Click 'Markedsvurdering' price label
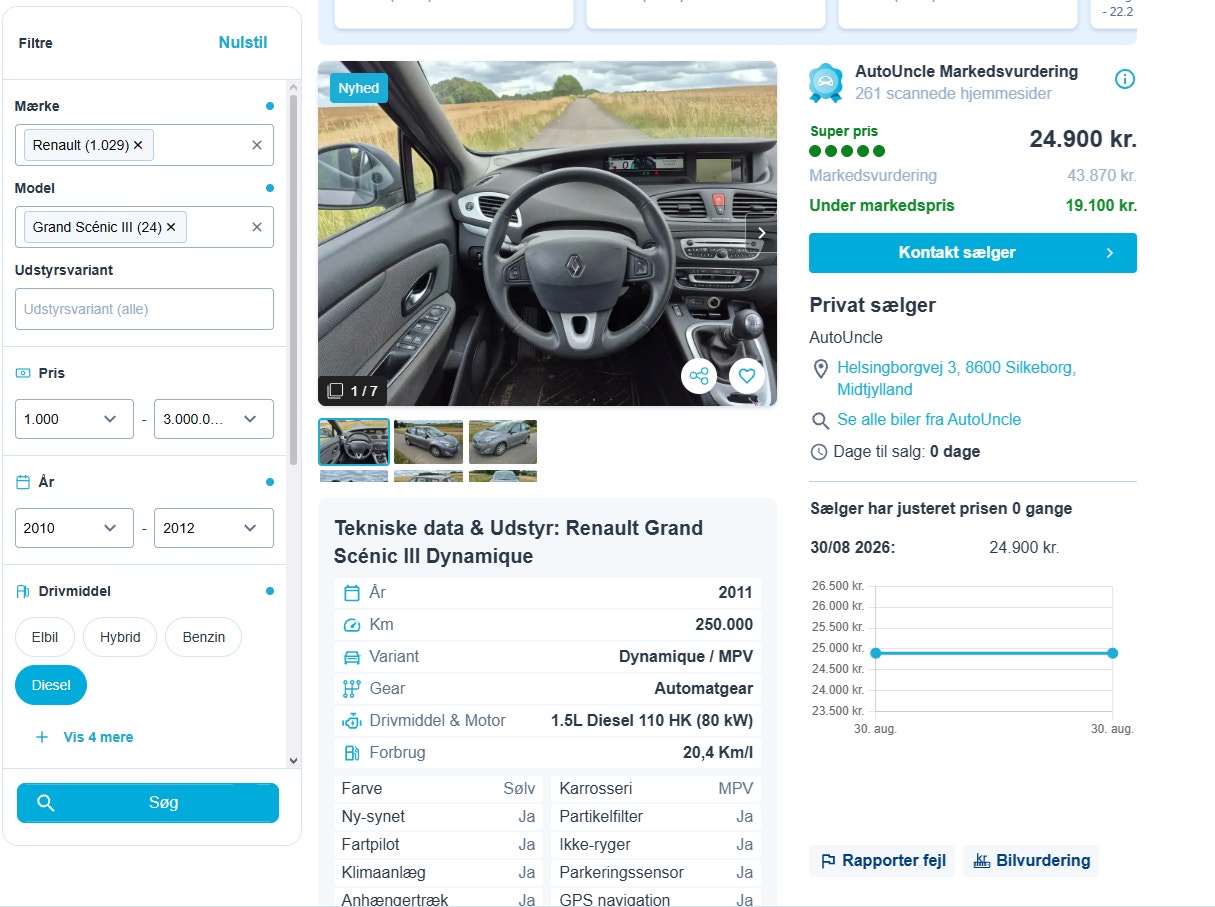 click(873, 176)
